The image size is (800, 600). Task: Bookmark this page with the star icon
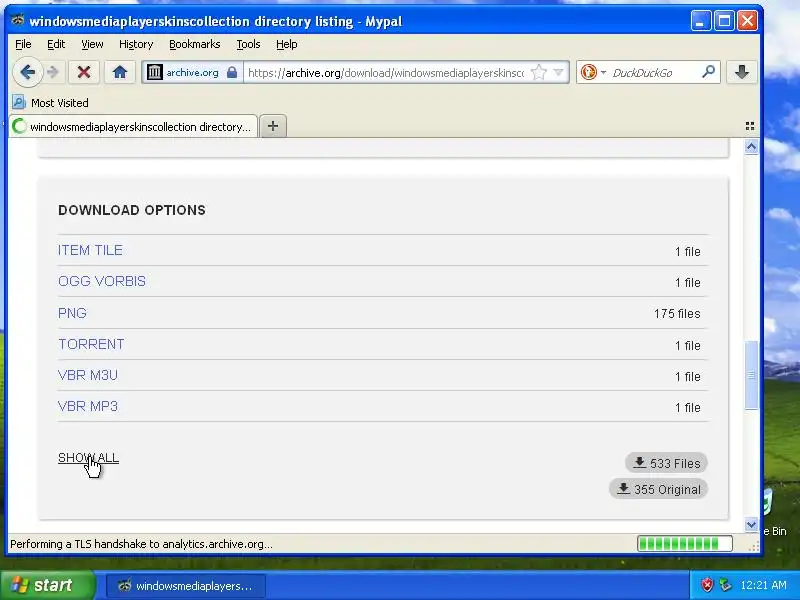(538, 72)
